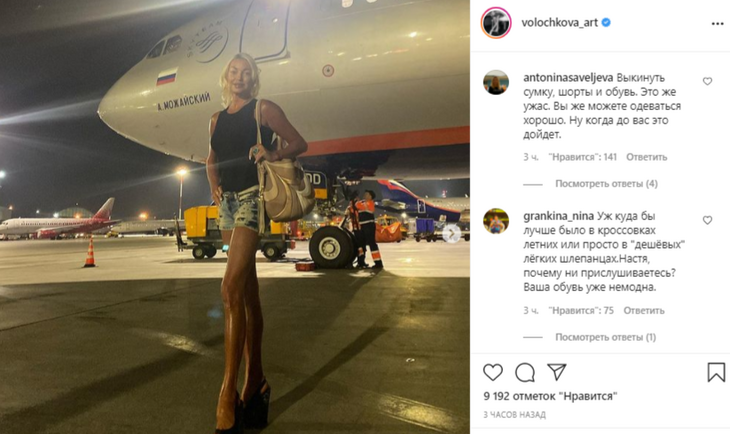This screenshot has width=730, height=434.
Task: Click grankina_nina's avatar
Action: 496,221
